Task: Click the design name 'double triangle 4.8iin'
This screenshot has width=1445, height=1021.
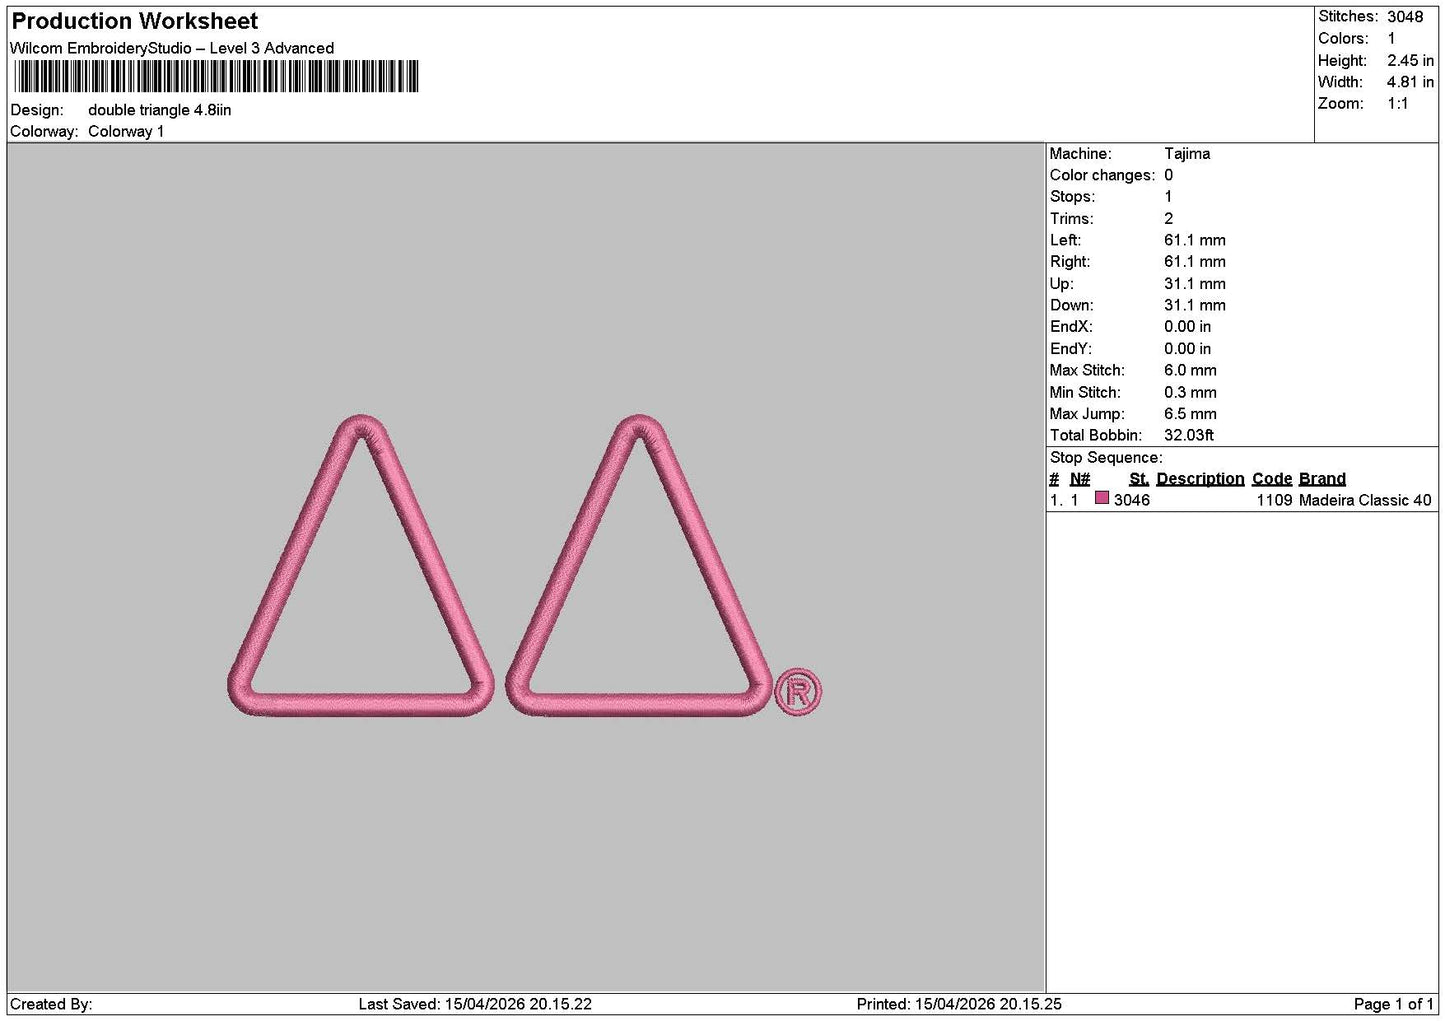Action: 160,110
